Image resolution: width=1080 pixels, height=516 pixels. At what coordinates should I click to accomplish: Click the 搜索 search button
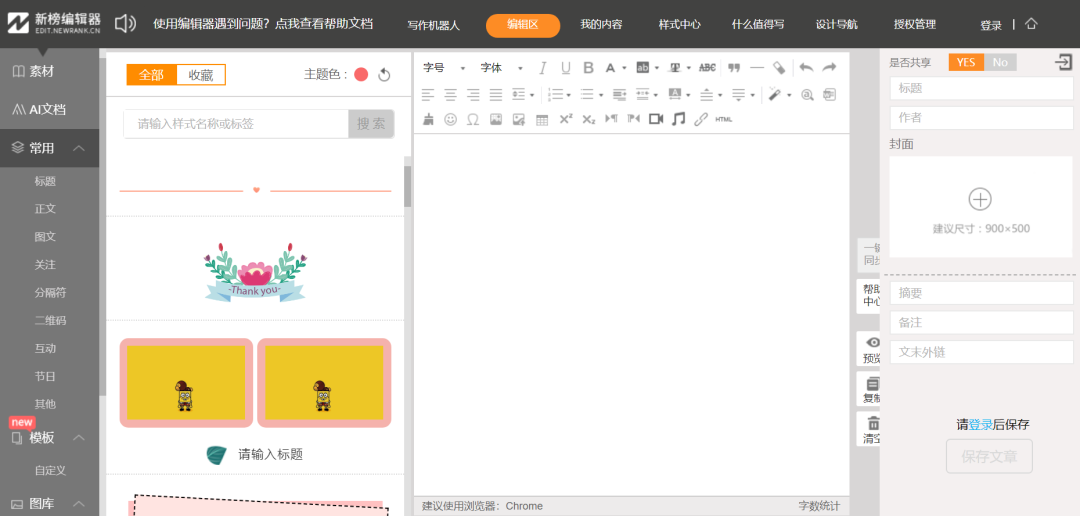tap(371, 124)
